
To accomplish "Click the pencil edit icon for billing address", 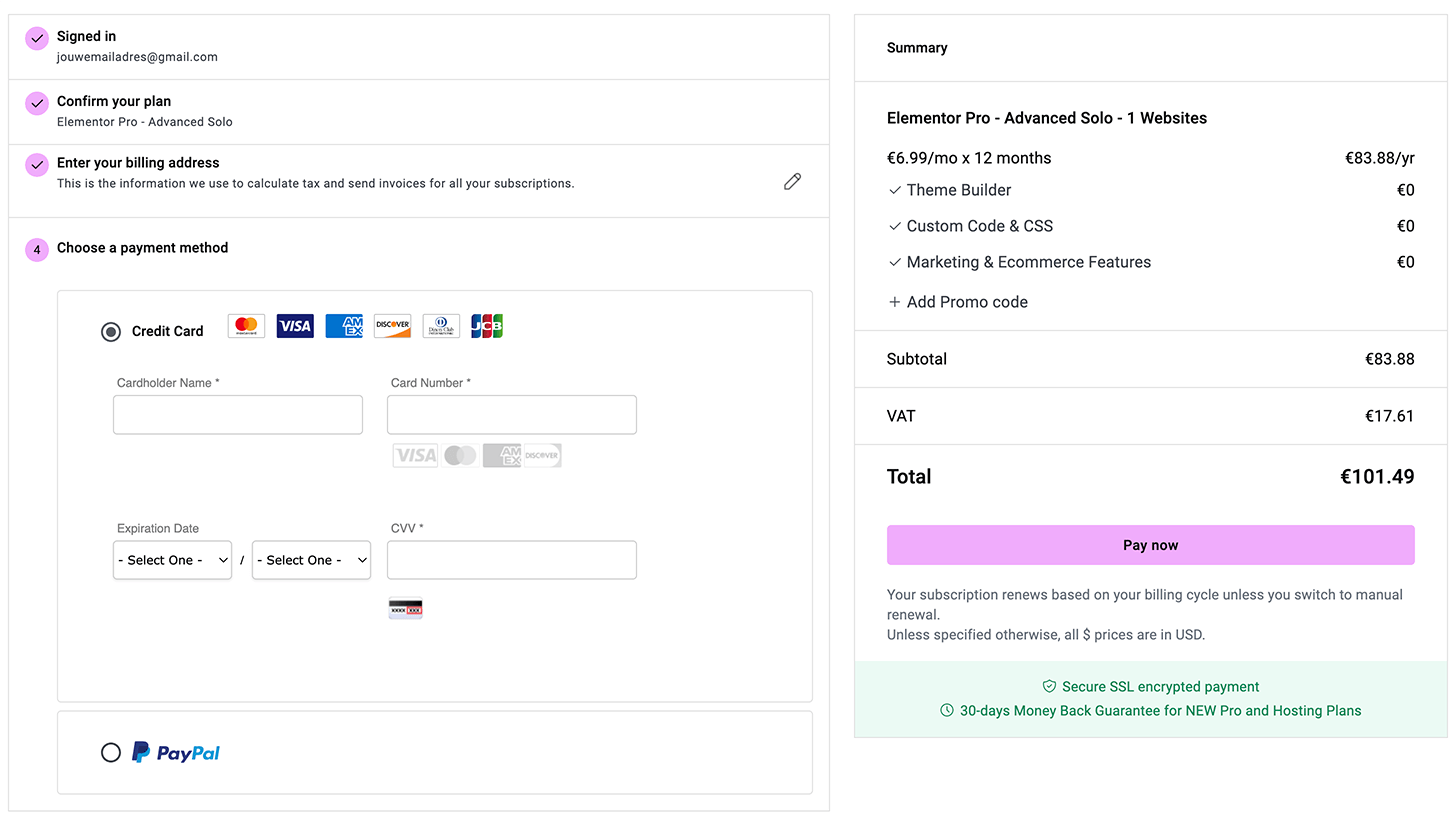I will [x=792, y=181].
